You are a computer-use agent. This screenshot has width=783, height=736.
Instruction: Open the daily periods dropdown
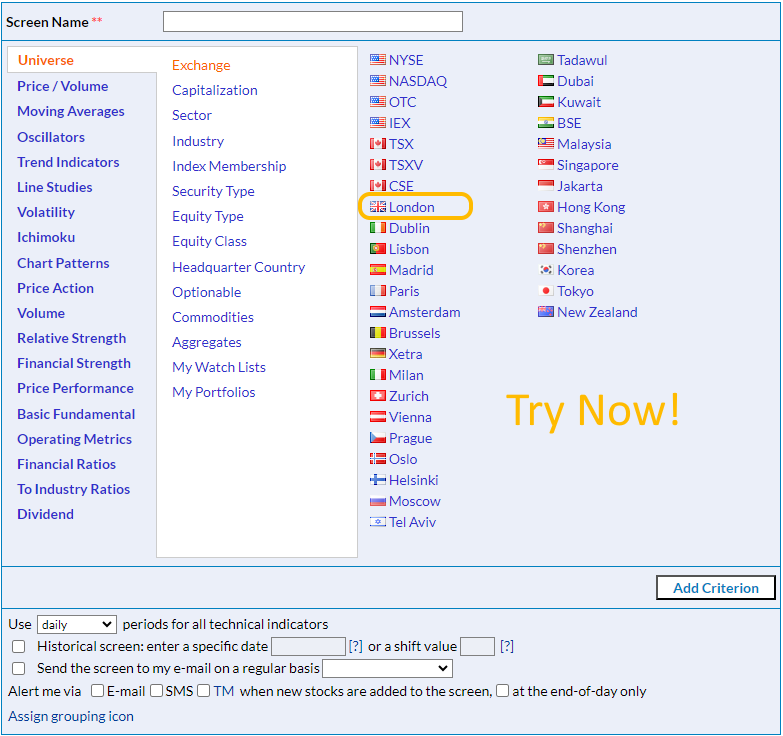tap(77, 625)
